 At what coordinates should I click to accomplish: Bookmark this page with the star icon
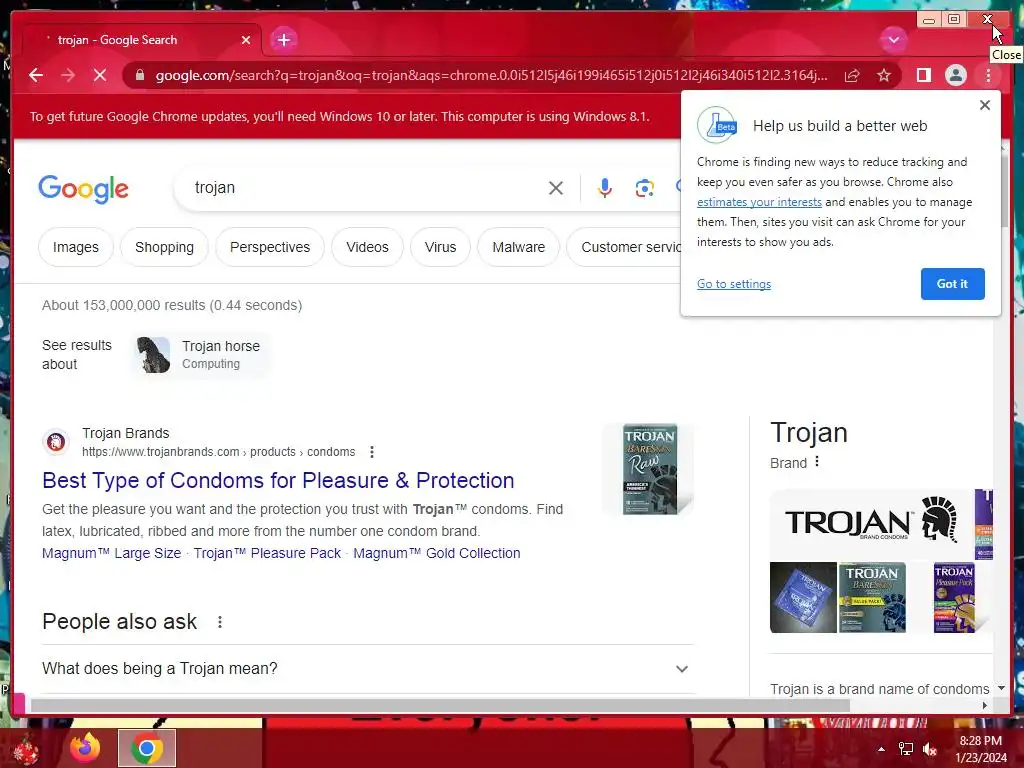pos(884,76)
